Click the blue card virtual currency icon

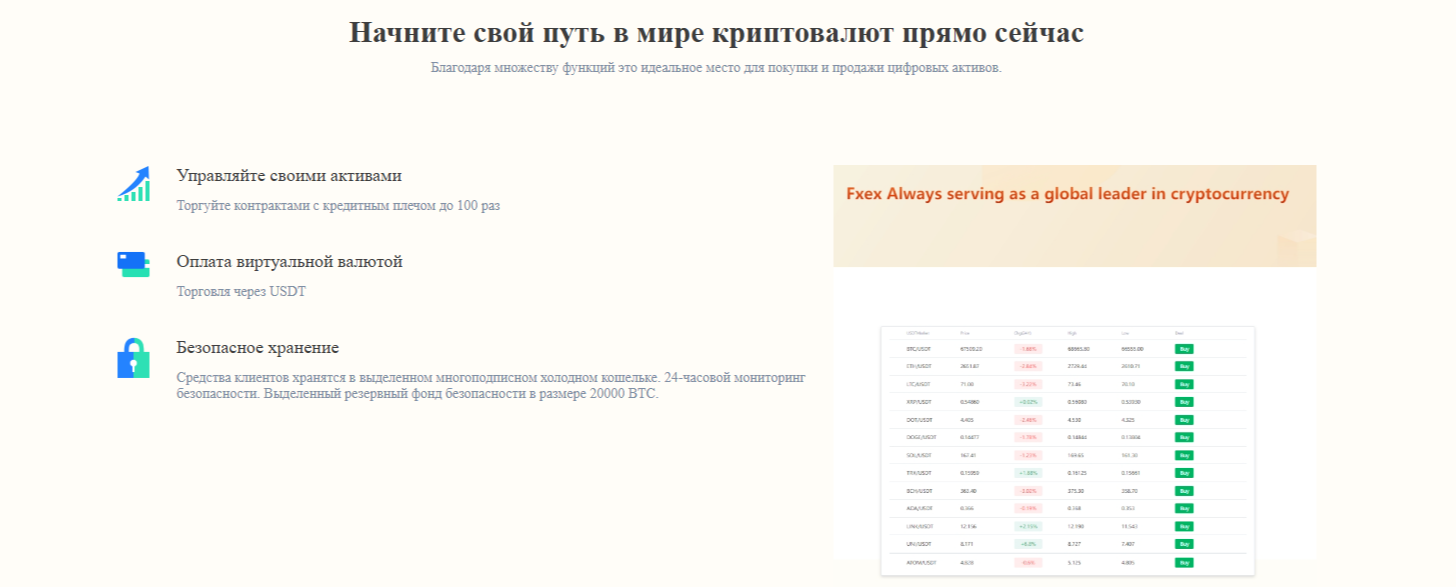[x=133, y=264]
